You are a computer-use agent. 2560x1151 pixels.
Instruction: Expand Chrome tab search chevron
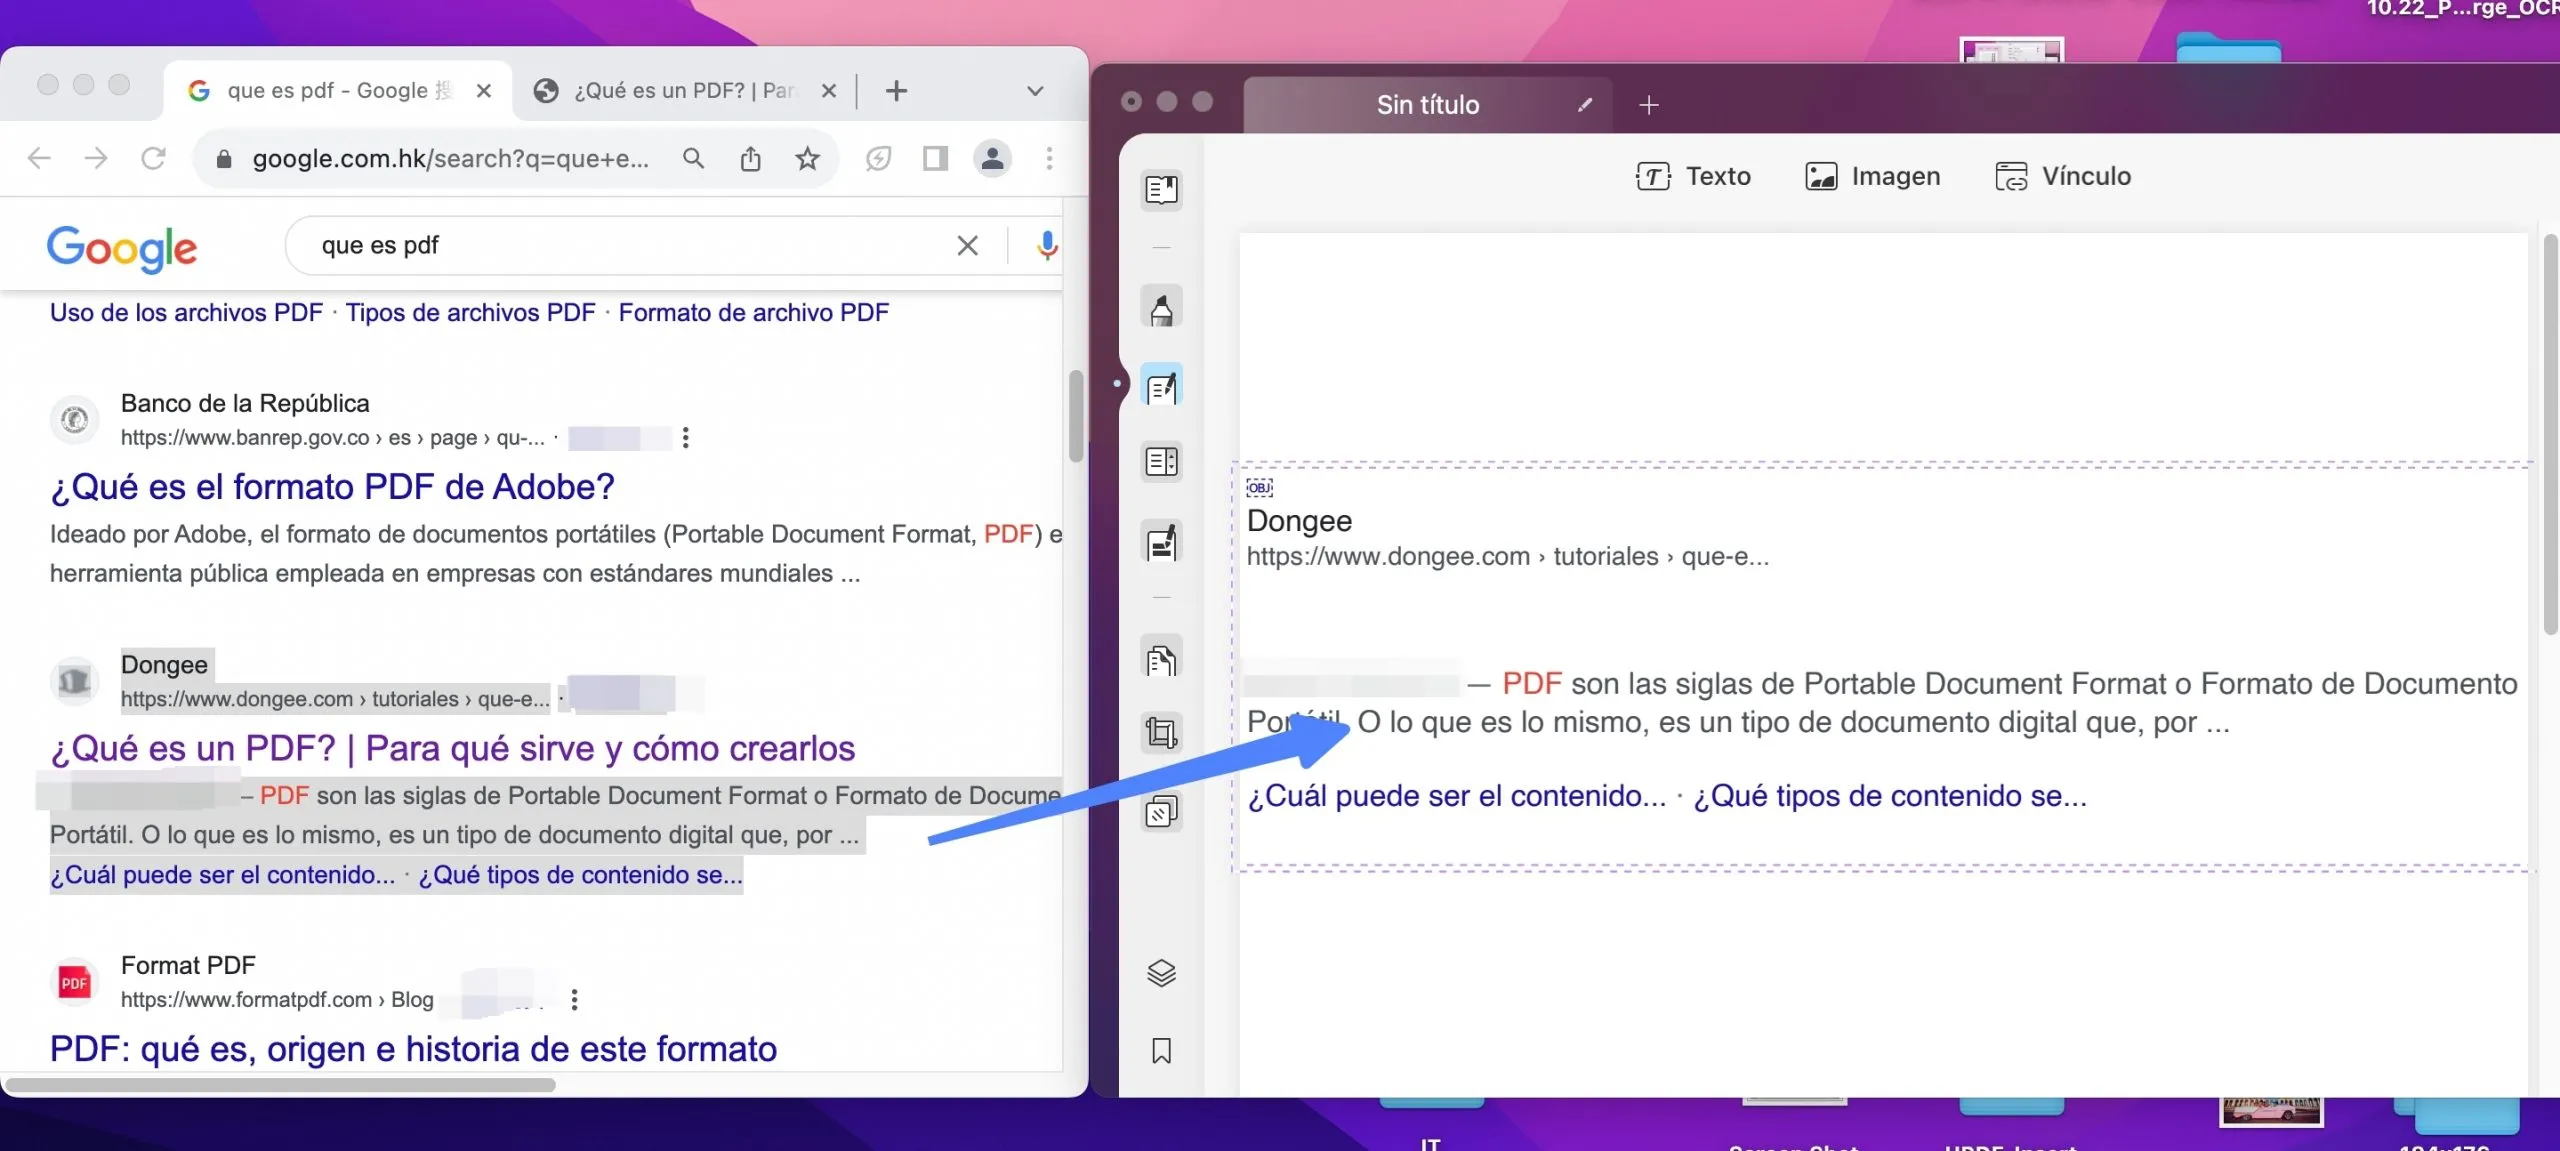(x=1035, y=91)
